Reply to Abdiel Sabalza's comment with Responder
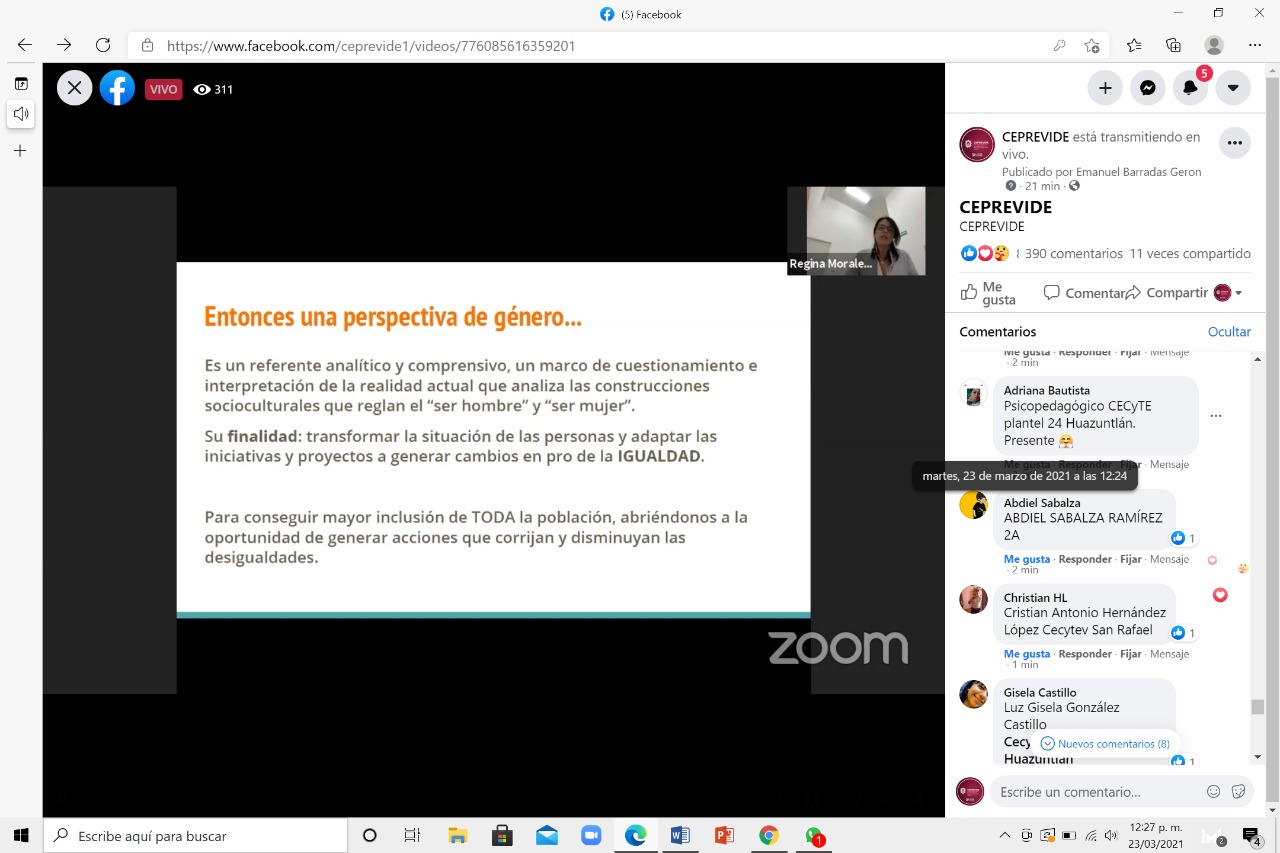The image size is (1280, 853). click(x=1085, y=559)
